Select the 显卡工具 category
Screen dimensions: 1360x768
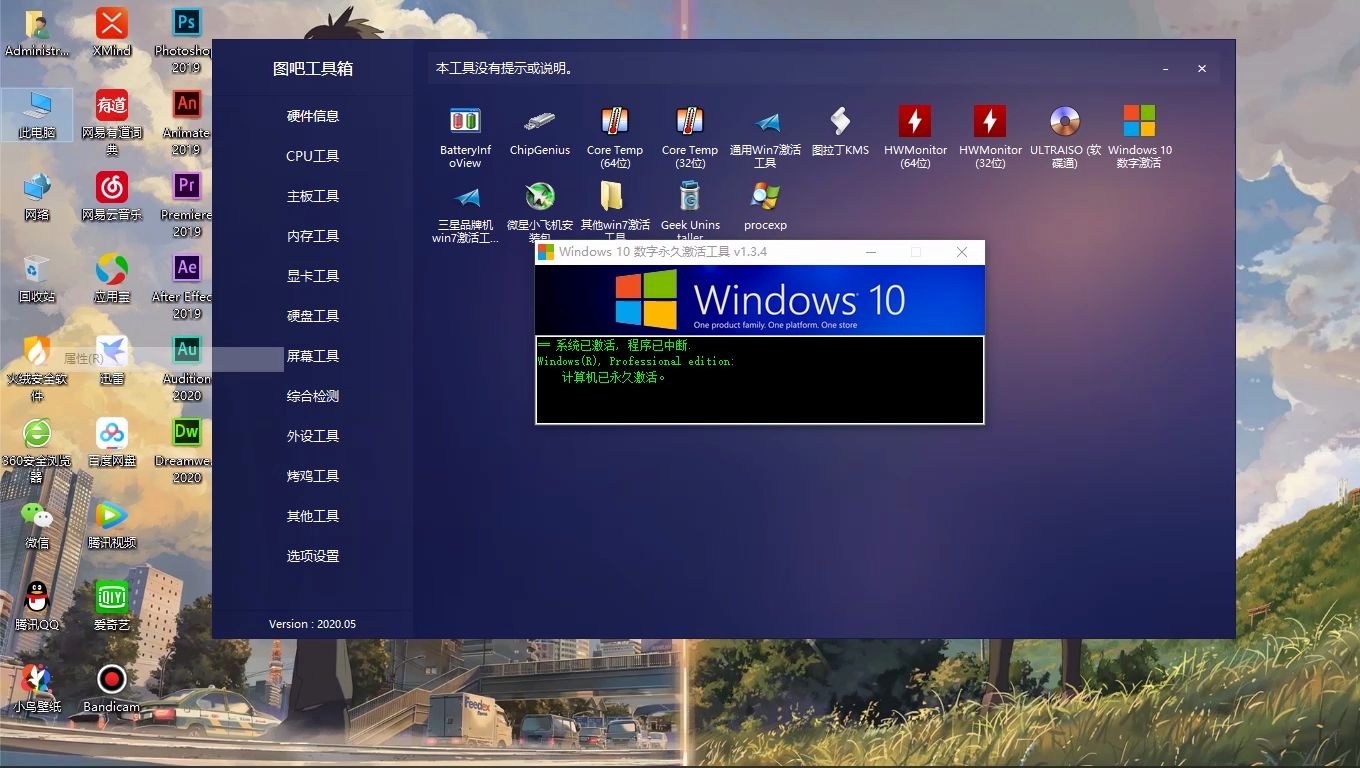[x=313, y=276]
